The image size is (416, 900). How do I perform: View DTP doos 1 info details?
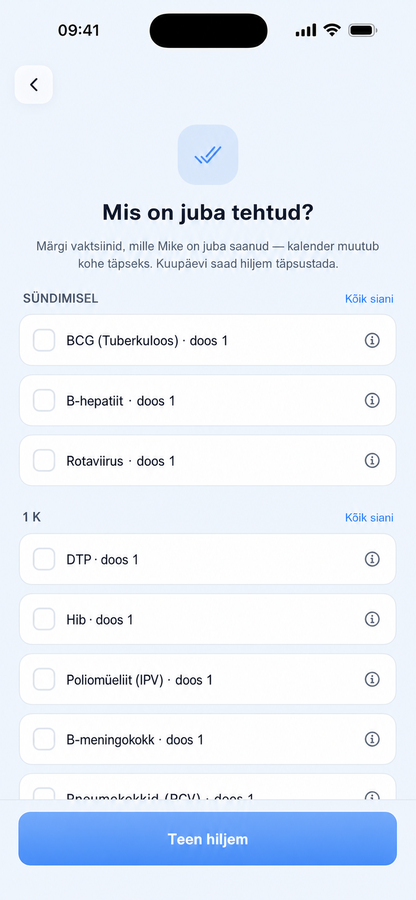pos(372,559)
